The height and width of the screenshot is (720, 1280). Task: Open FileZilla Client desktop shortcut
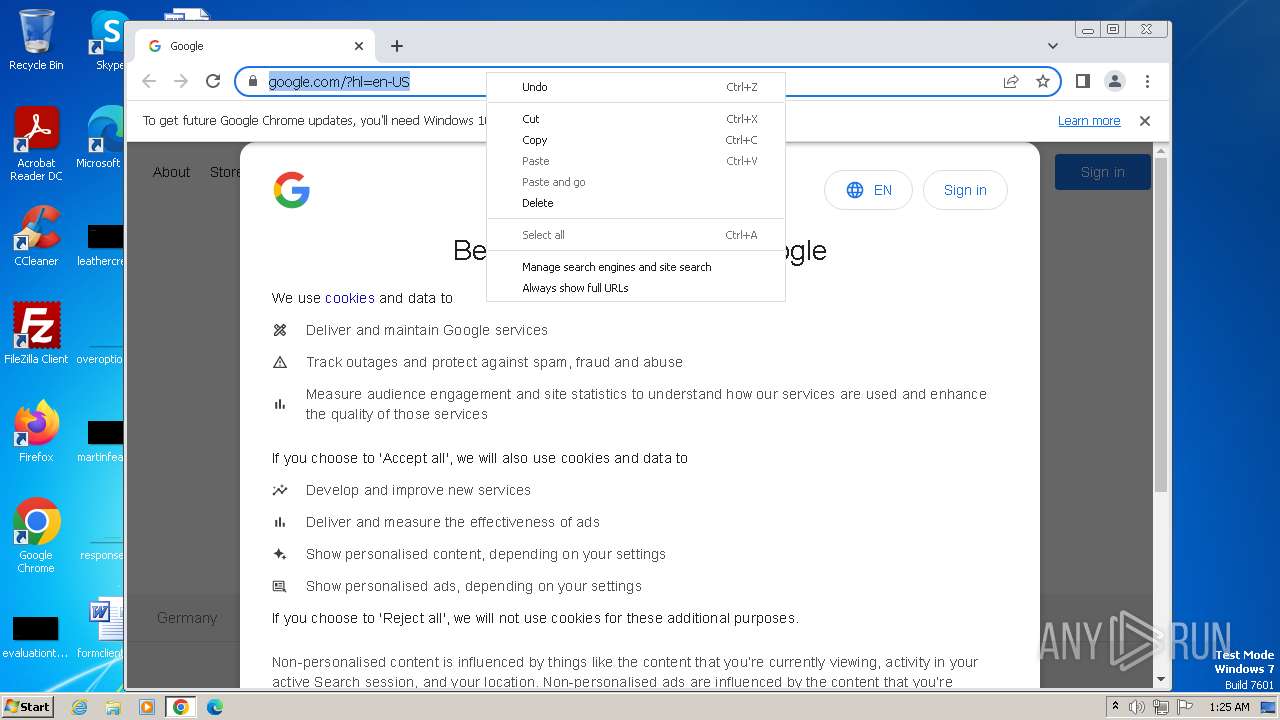(x=36, y=333)
